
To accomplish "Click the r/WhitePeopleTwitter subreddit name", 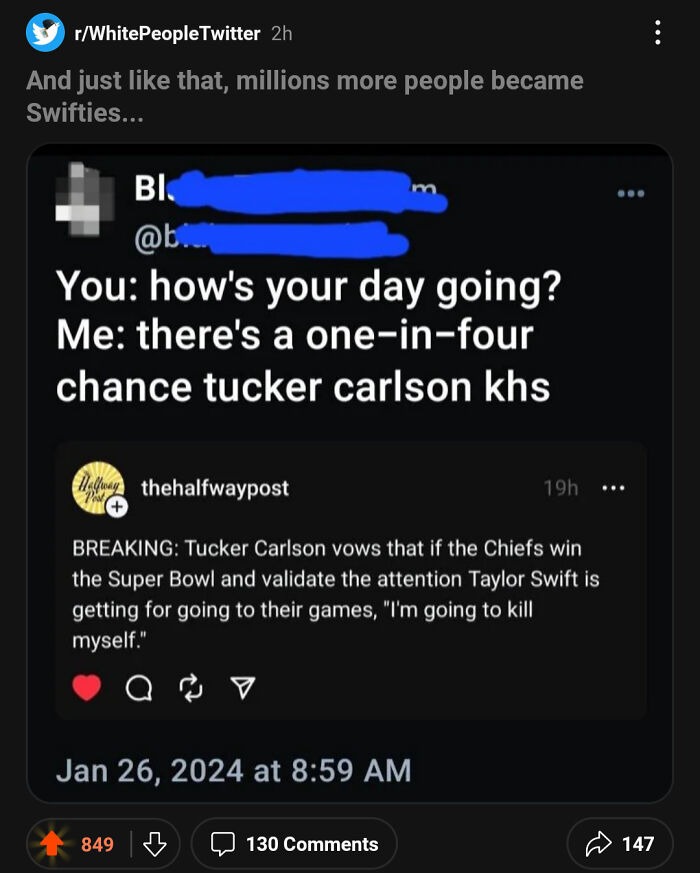I will (x=166, y=33).
